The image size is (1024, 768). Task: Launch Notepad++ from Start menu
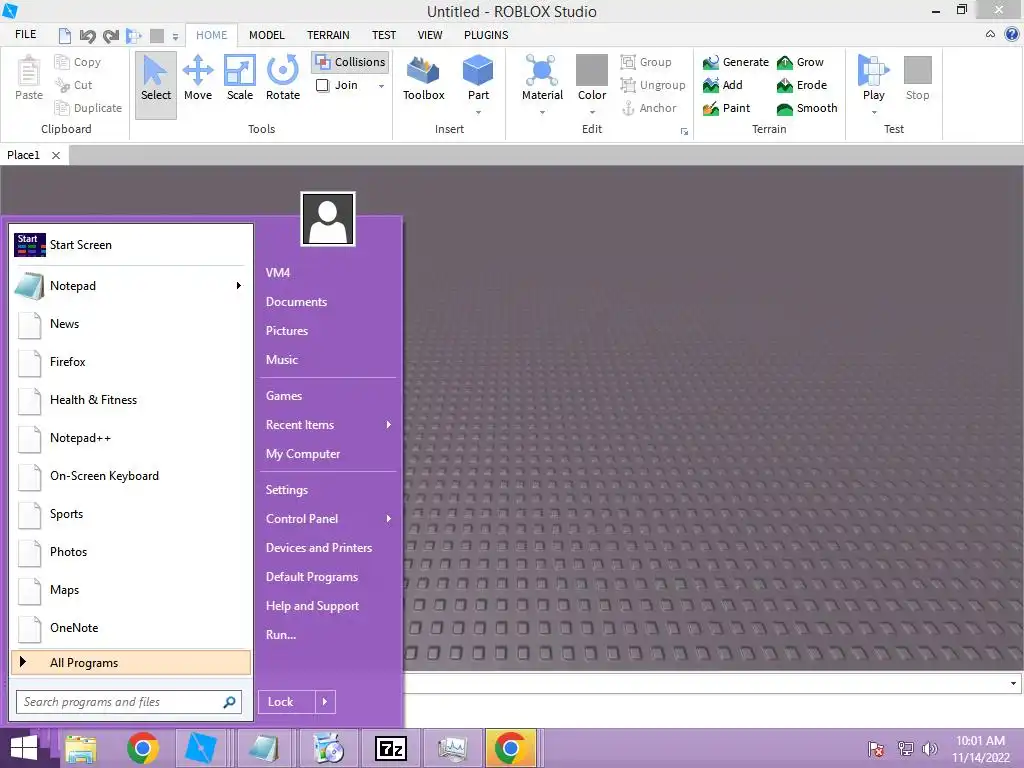pos(131,438)
